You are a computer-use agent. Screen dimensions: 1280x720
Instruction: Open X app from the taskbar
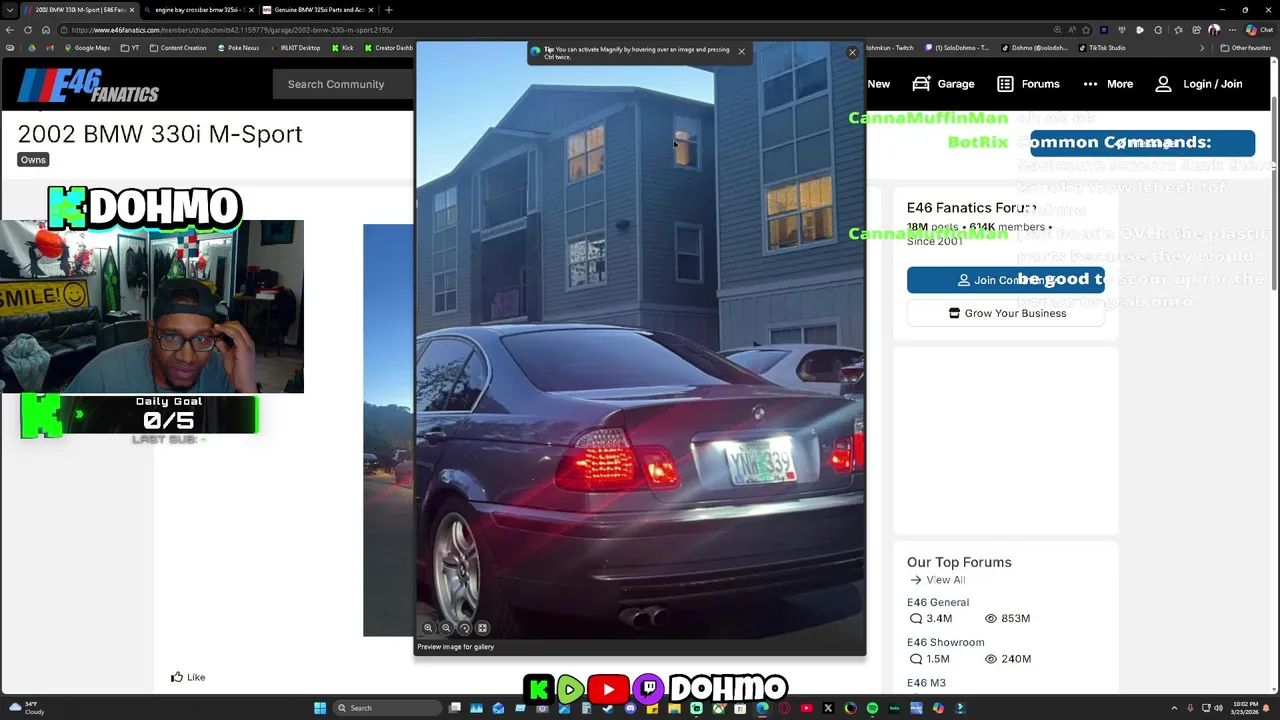[828, 708]
